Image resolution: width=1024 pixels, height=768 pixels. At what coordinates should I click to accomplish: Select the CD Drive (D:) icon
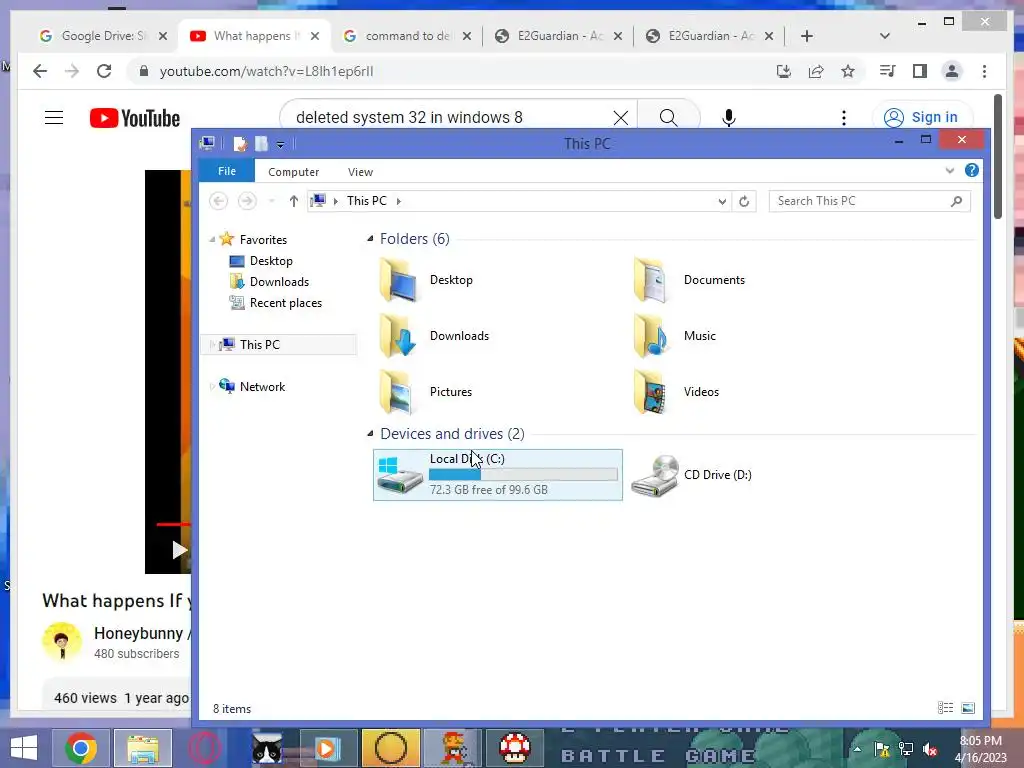[x=656, y=475]
